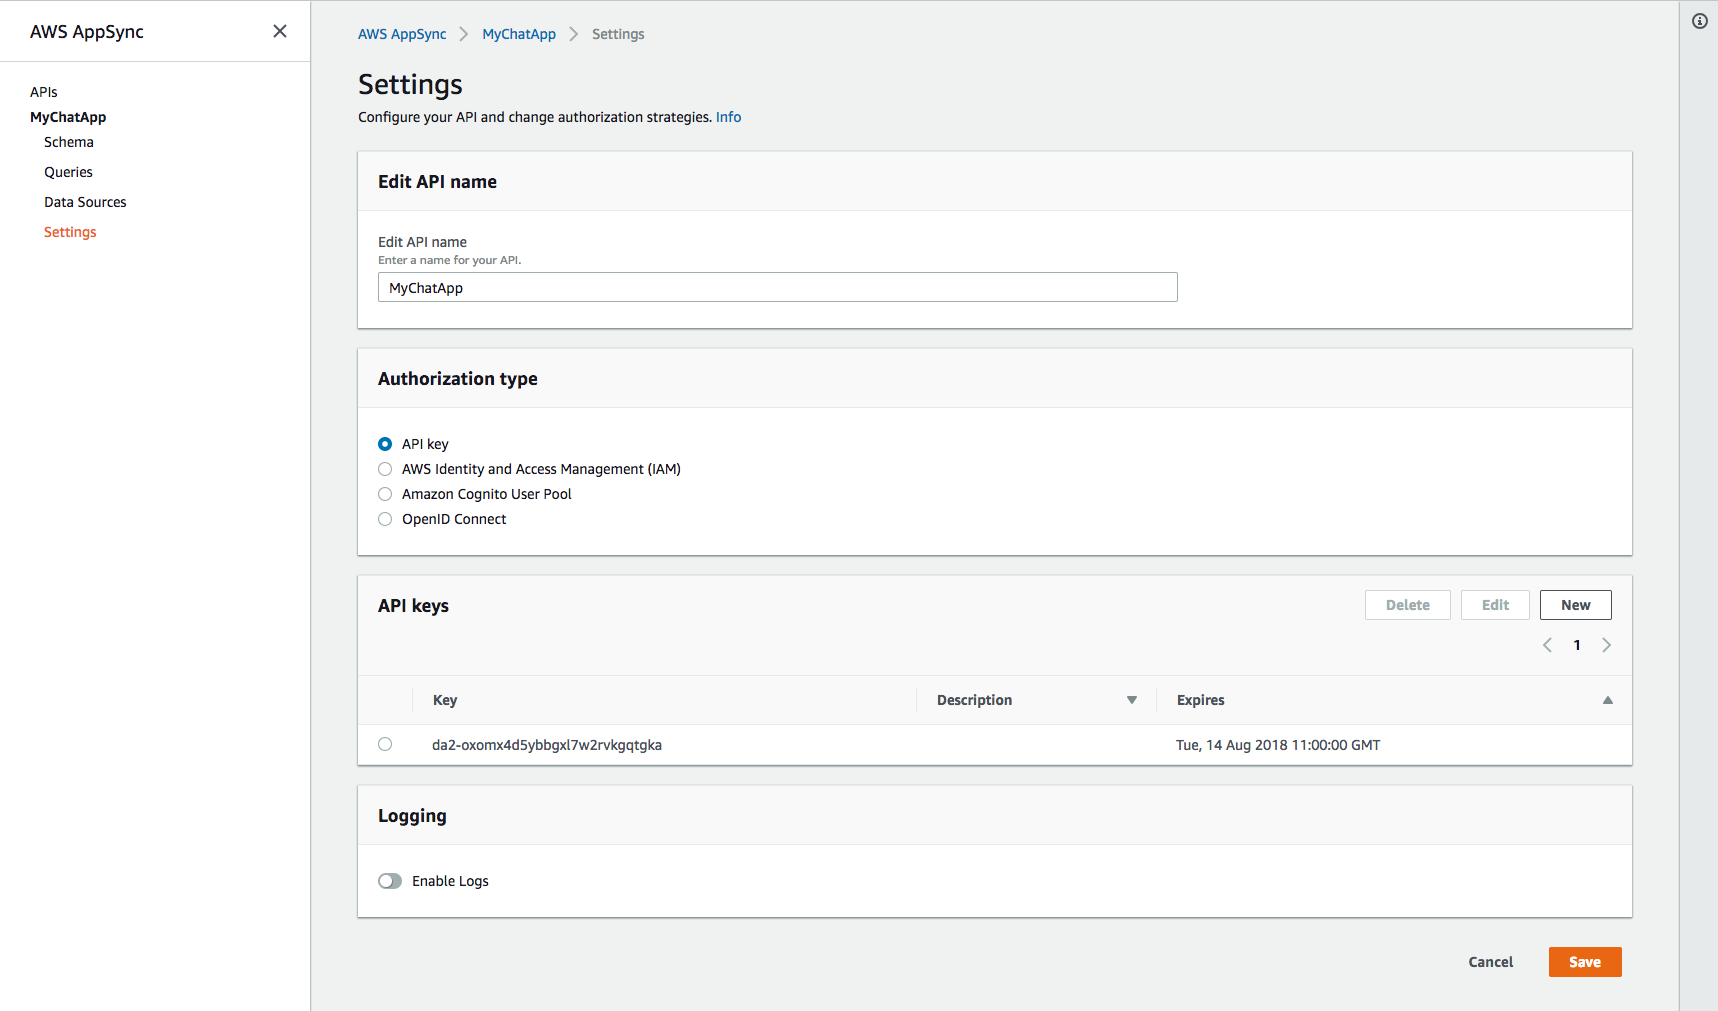Open the Info link
Screen dimensions: 1718x1011
pyautogui.click(x=728, y=117)
